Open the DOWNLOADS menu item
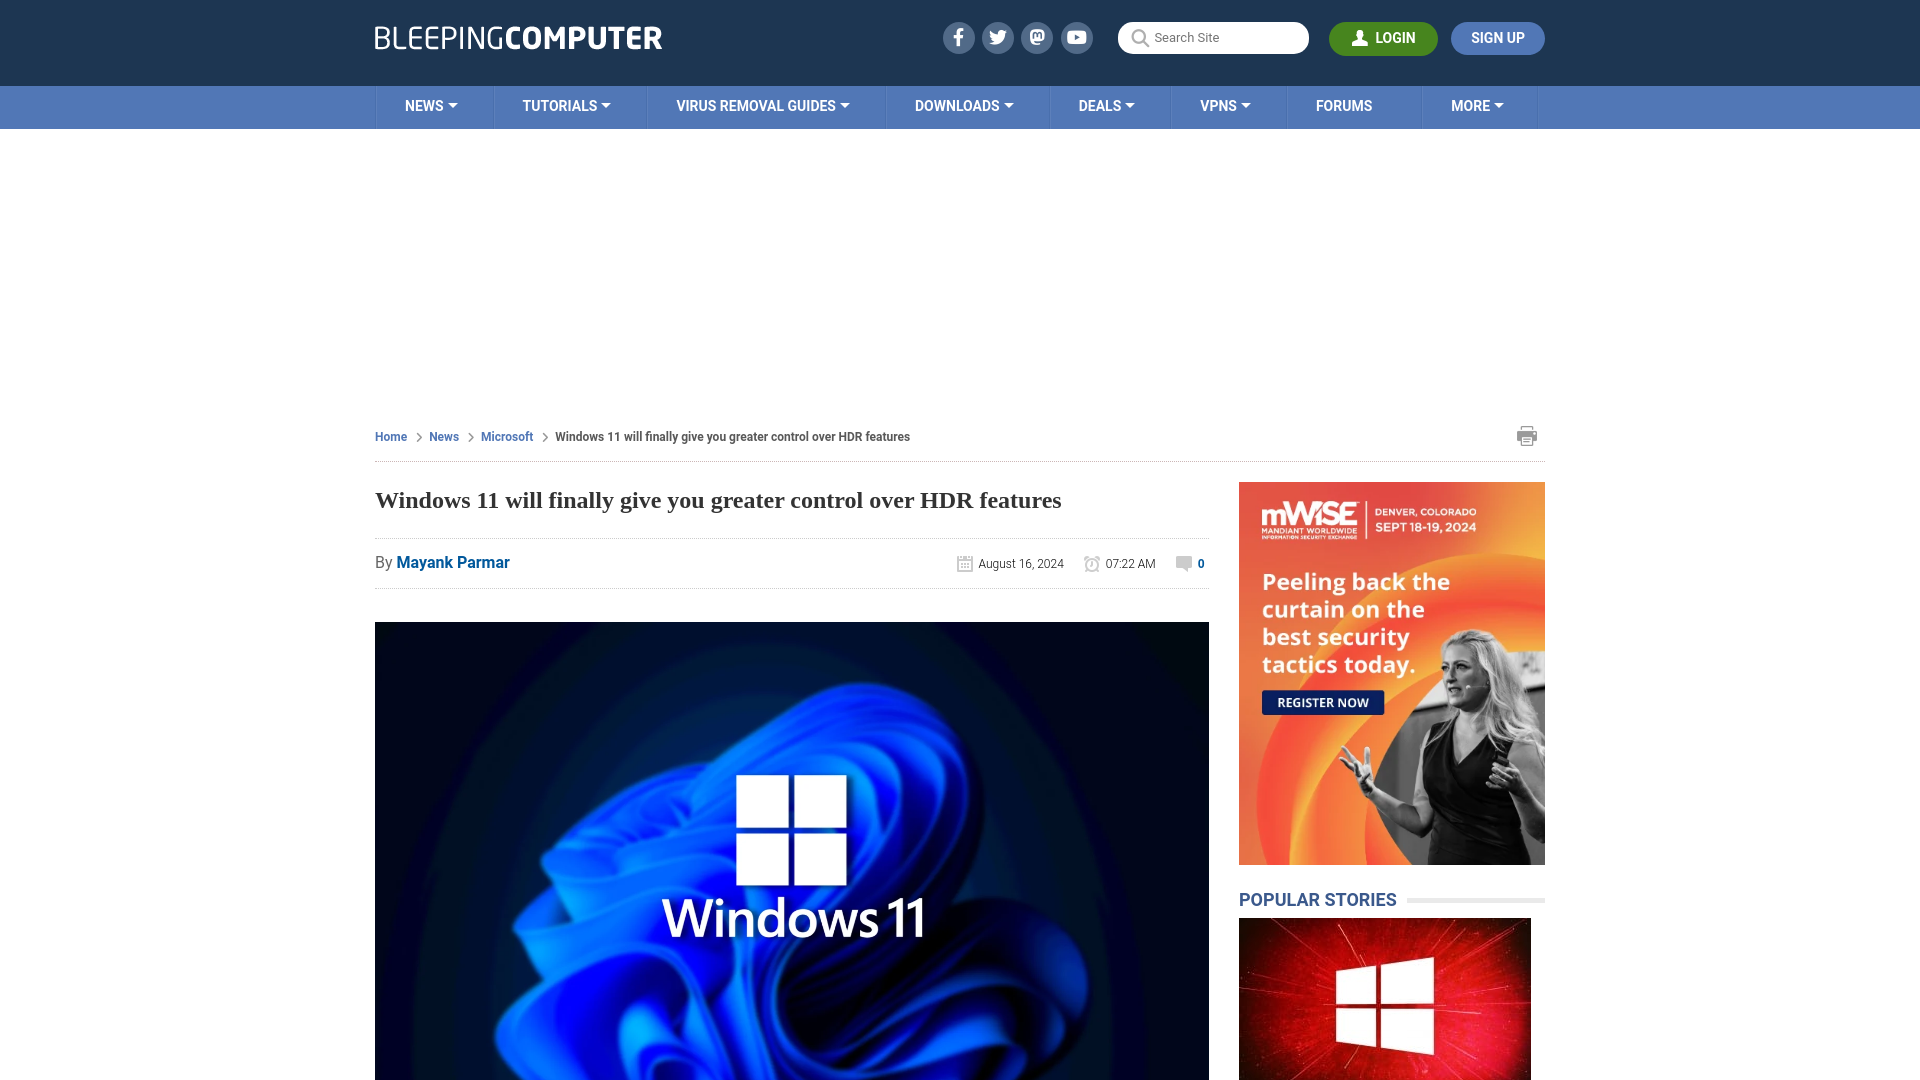This screenshot has height=1080, width=1920. [964, 105]
